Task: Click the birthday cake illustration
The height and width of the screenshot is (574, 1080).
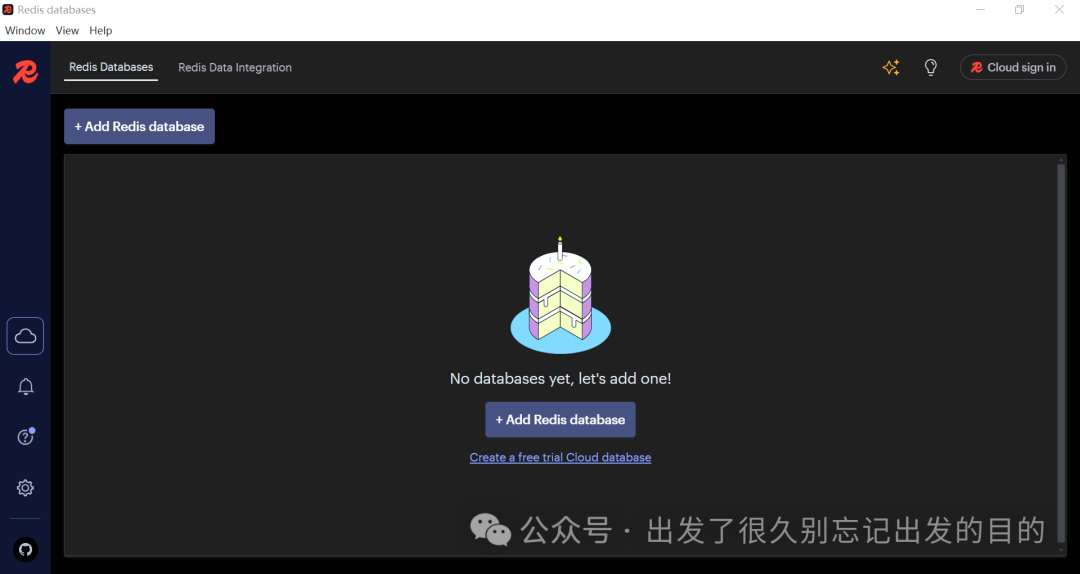Action: click(x=560, y=296)
